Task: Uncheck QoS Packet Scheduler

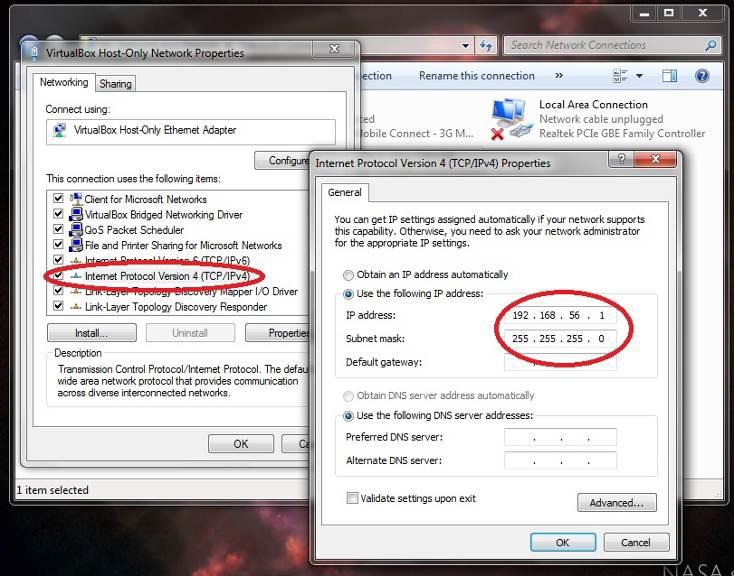Action: [x=58, y=229]
